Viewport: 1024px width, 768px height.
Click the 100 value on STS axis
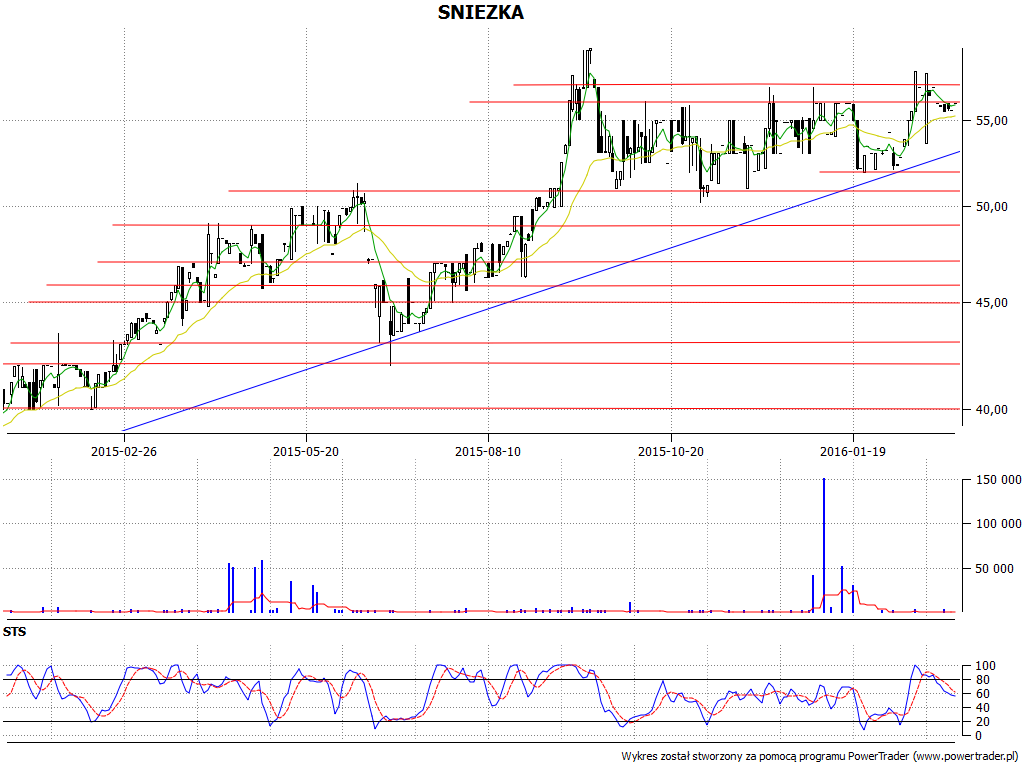tap(985, 666)
